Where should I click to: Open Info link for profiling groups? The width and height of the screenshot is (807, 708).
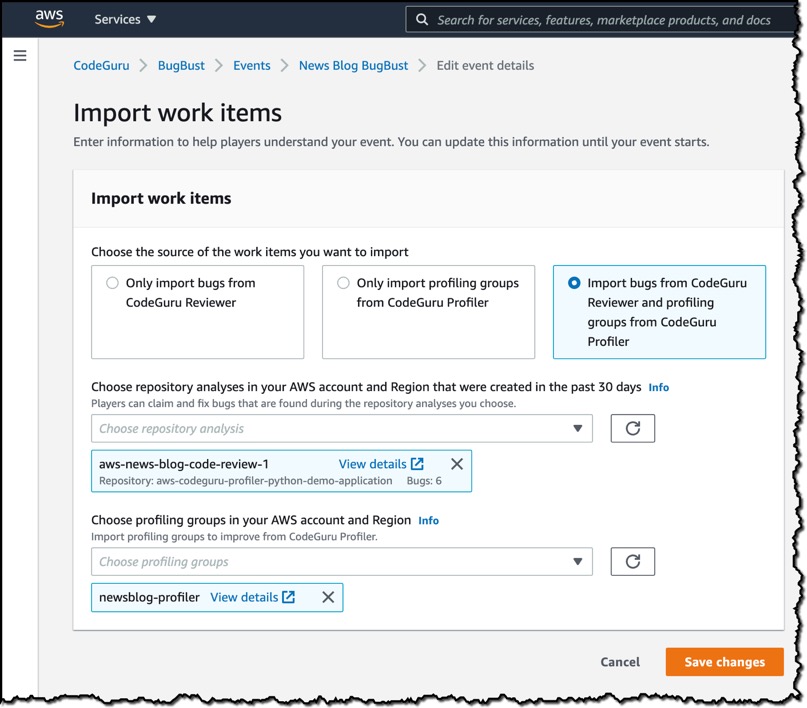point(428,521)
